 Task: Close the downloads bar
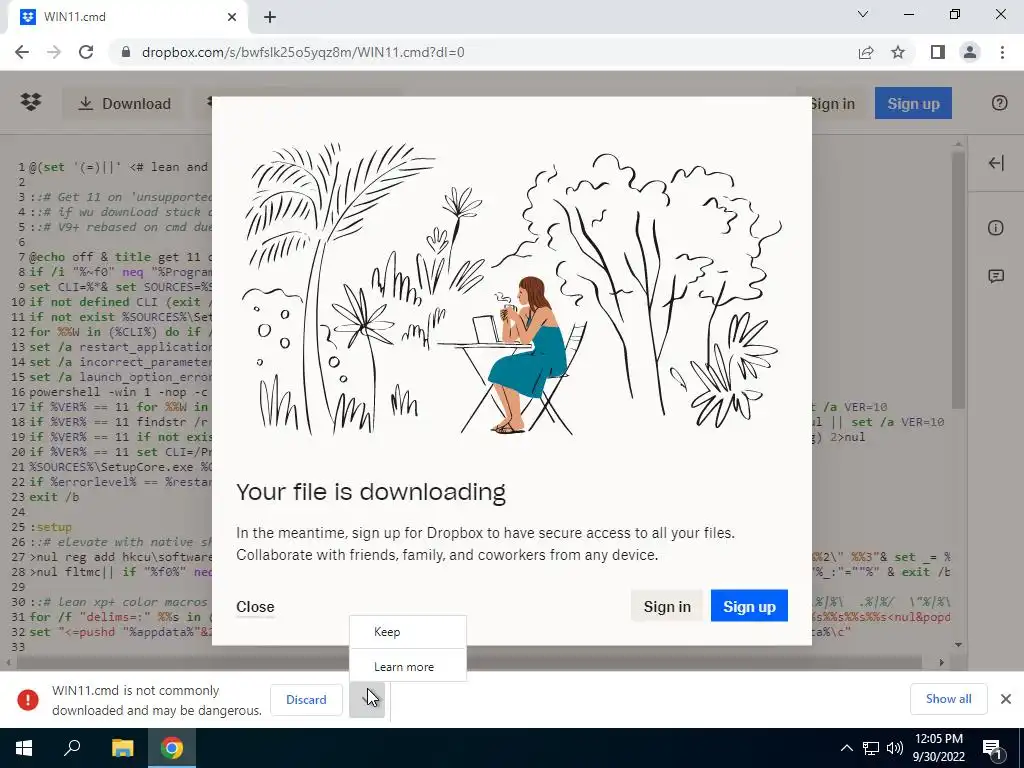coord(1006,699)
